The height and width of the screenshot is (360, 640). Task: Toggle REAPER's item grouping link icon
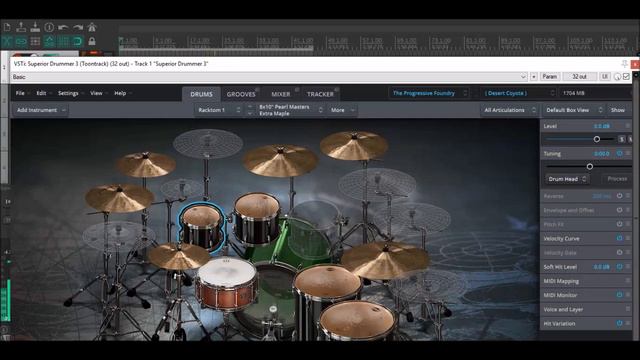pos(21,41)
